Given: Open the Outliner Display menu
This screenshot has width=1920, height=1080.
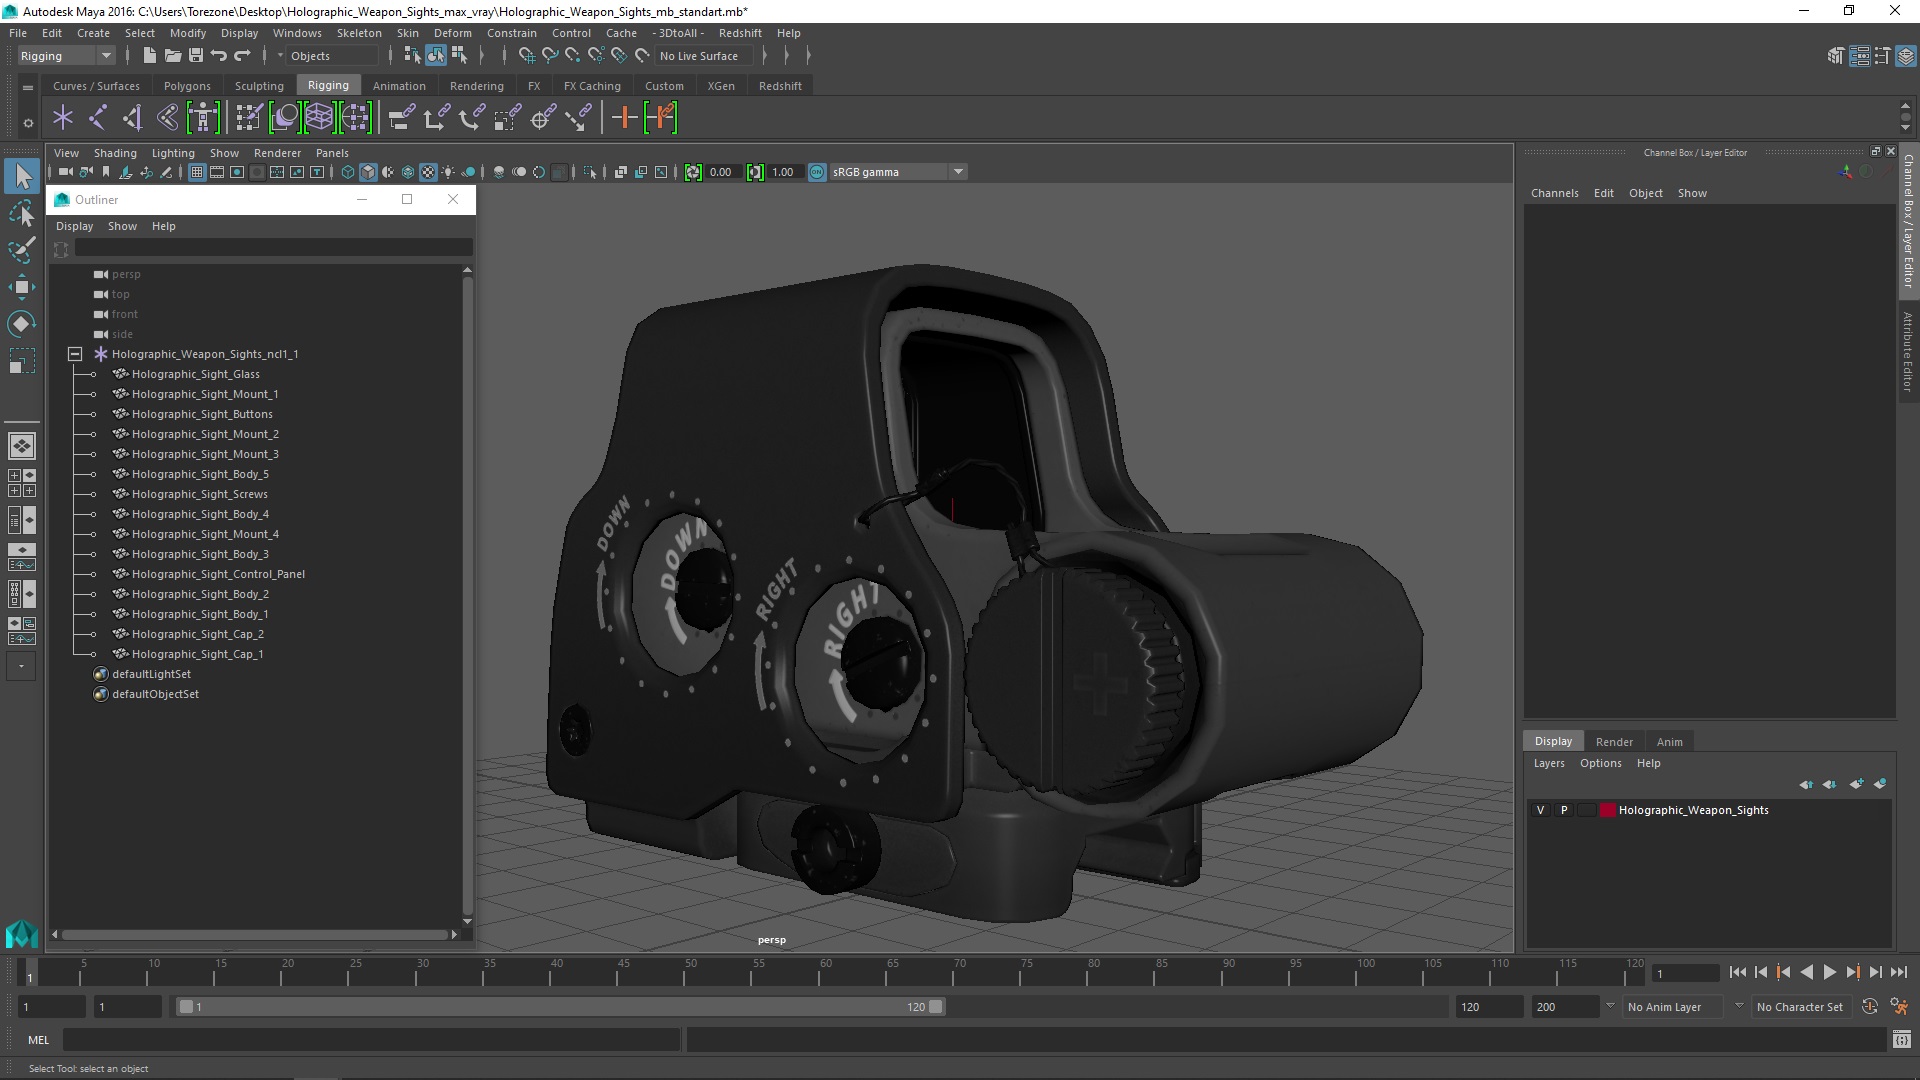Looking at the screenshot, I should click(74, 226).
